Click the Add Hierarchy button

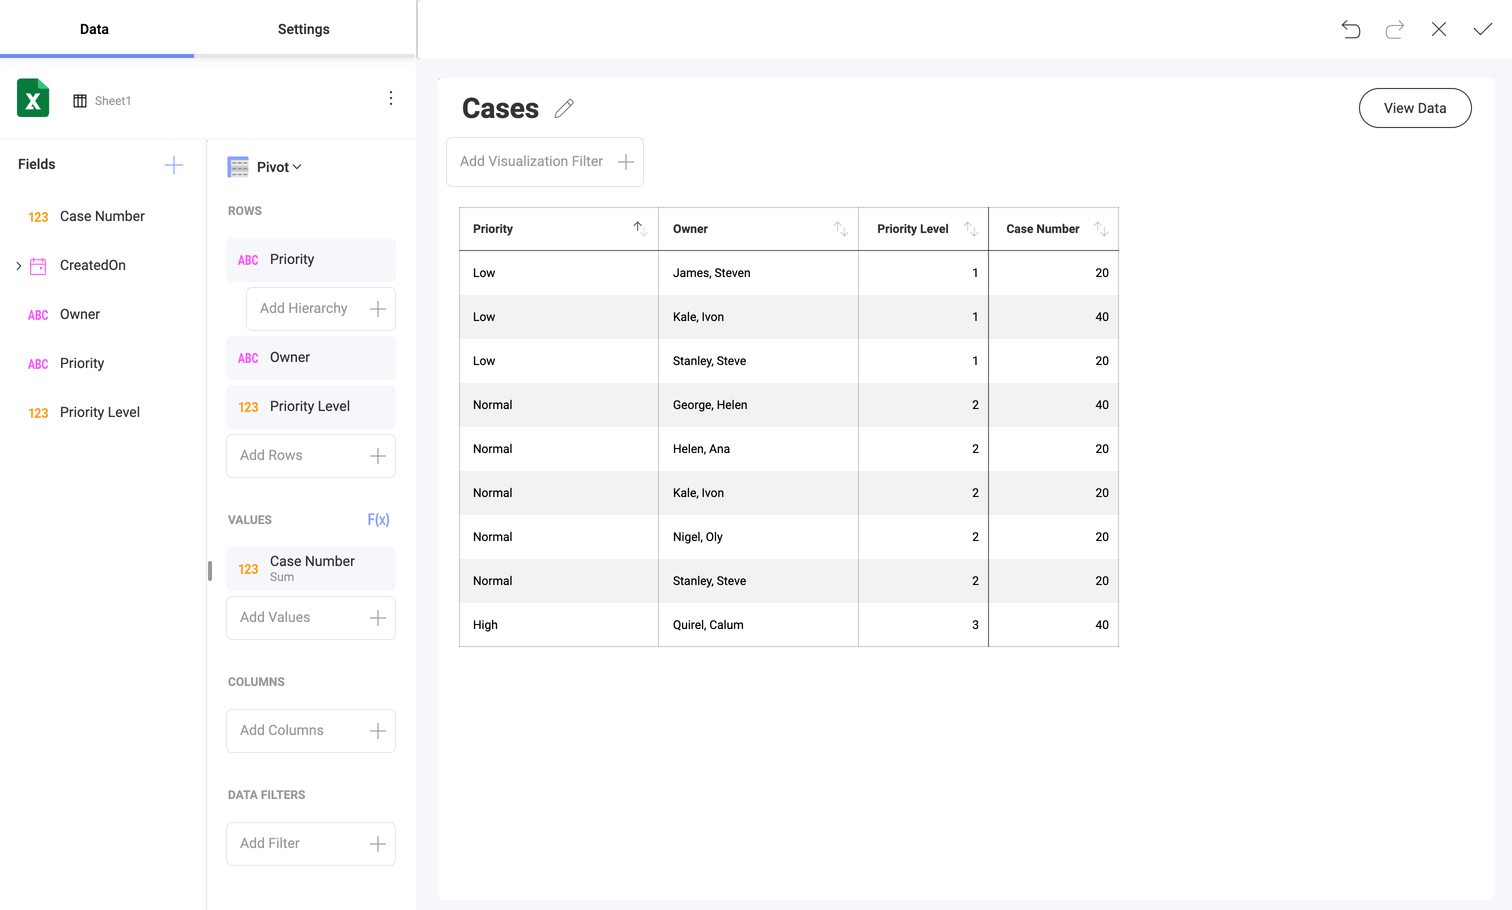pos(321,309)
